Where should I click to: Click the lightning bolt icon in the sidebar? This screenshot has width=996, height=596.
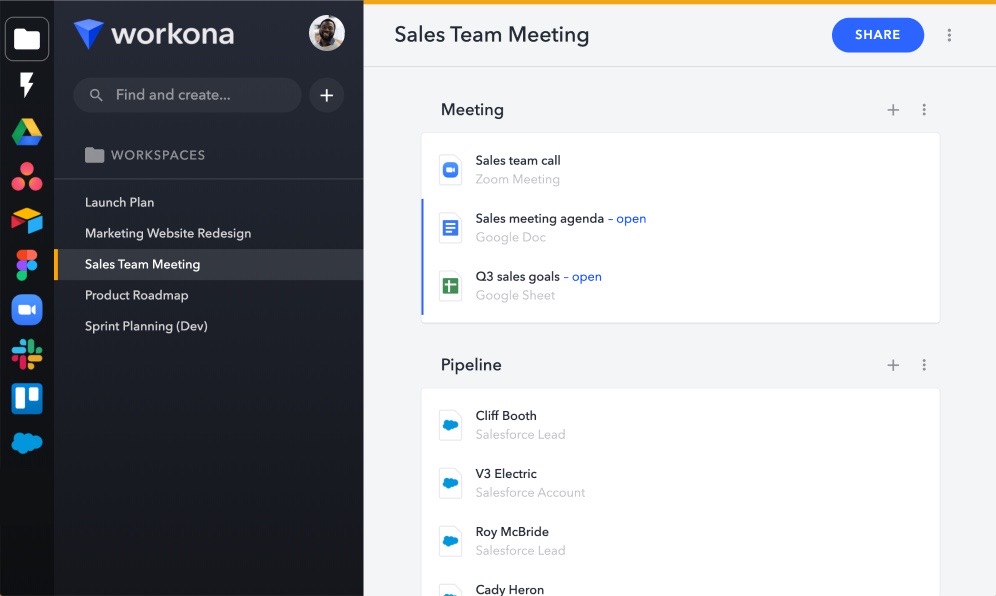[x=26, y=86]
